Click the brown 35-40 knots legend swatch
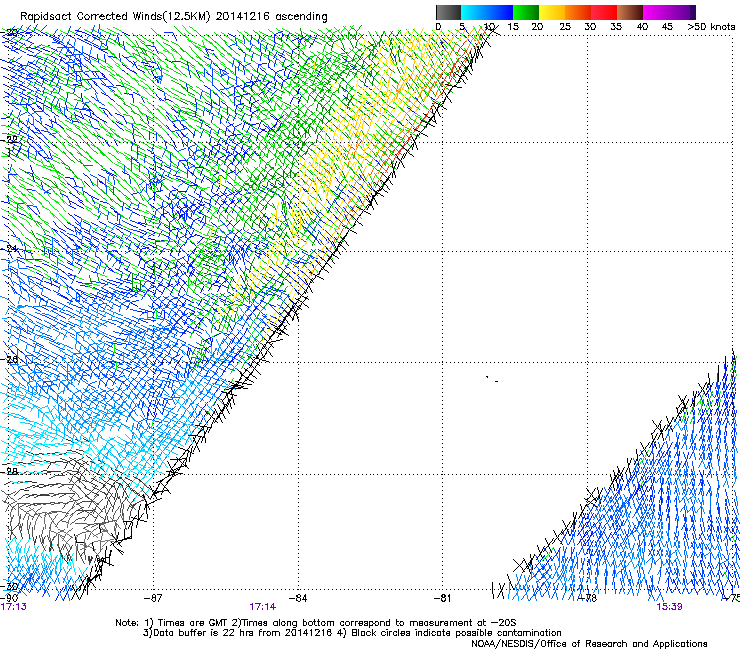This screenshot has width=740, height=650. pos(630,12)
